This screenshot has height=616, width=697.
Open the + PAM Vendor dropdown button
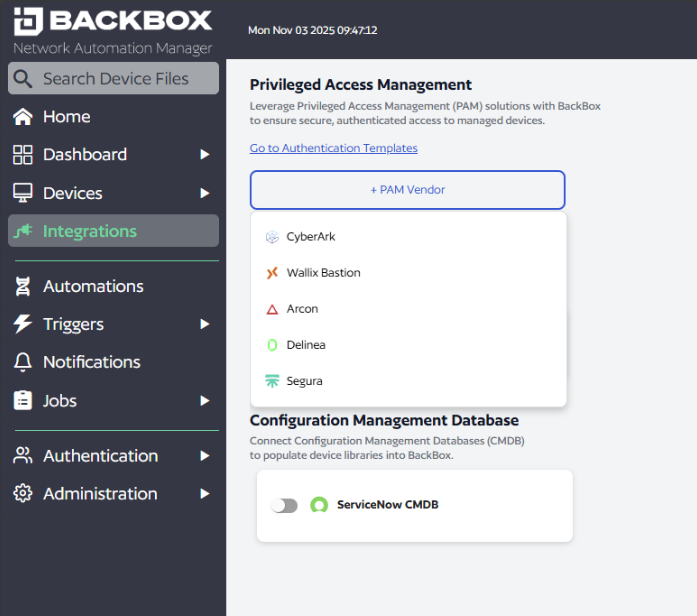pos(407,190)
